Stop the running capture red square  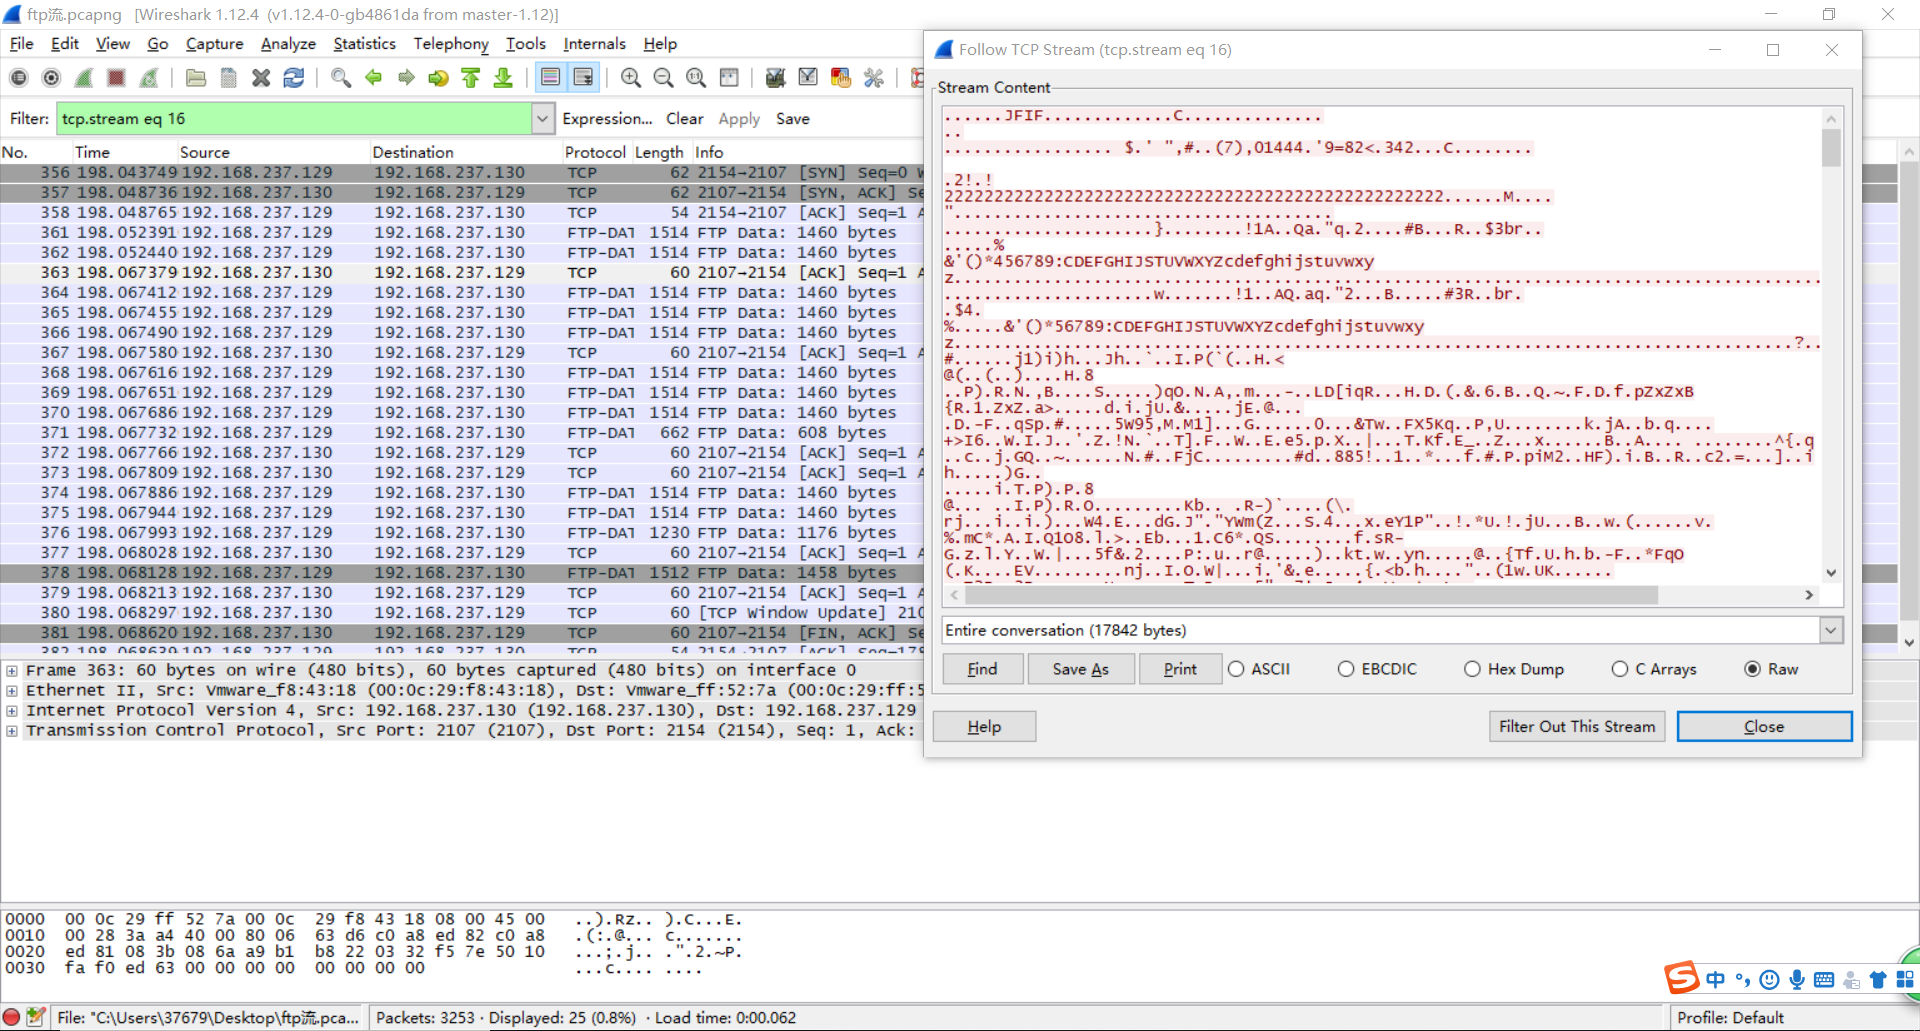pyautogui.click(x=117, y=78)
